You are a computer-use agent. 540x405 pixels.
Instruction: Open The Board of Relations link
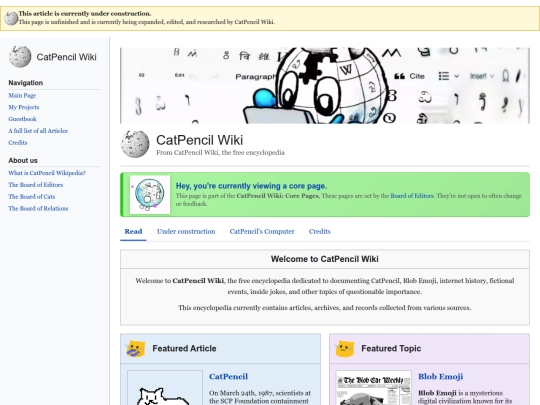(38, 208)
